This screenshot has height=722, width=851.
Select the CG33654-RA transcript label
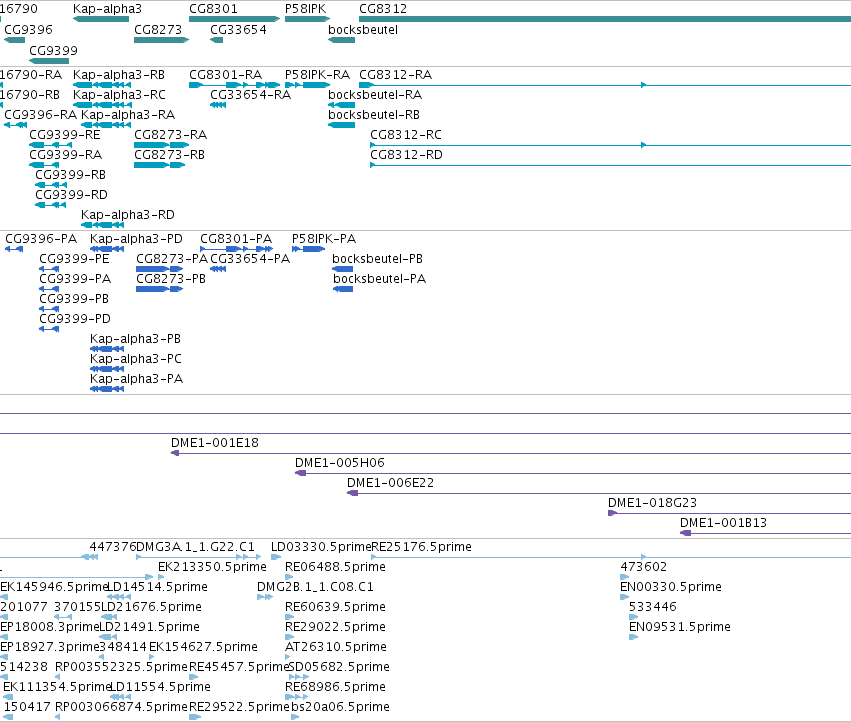251,94
